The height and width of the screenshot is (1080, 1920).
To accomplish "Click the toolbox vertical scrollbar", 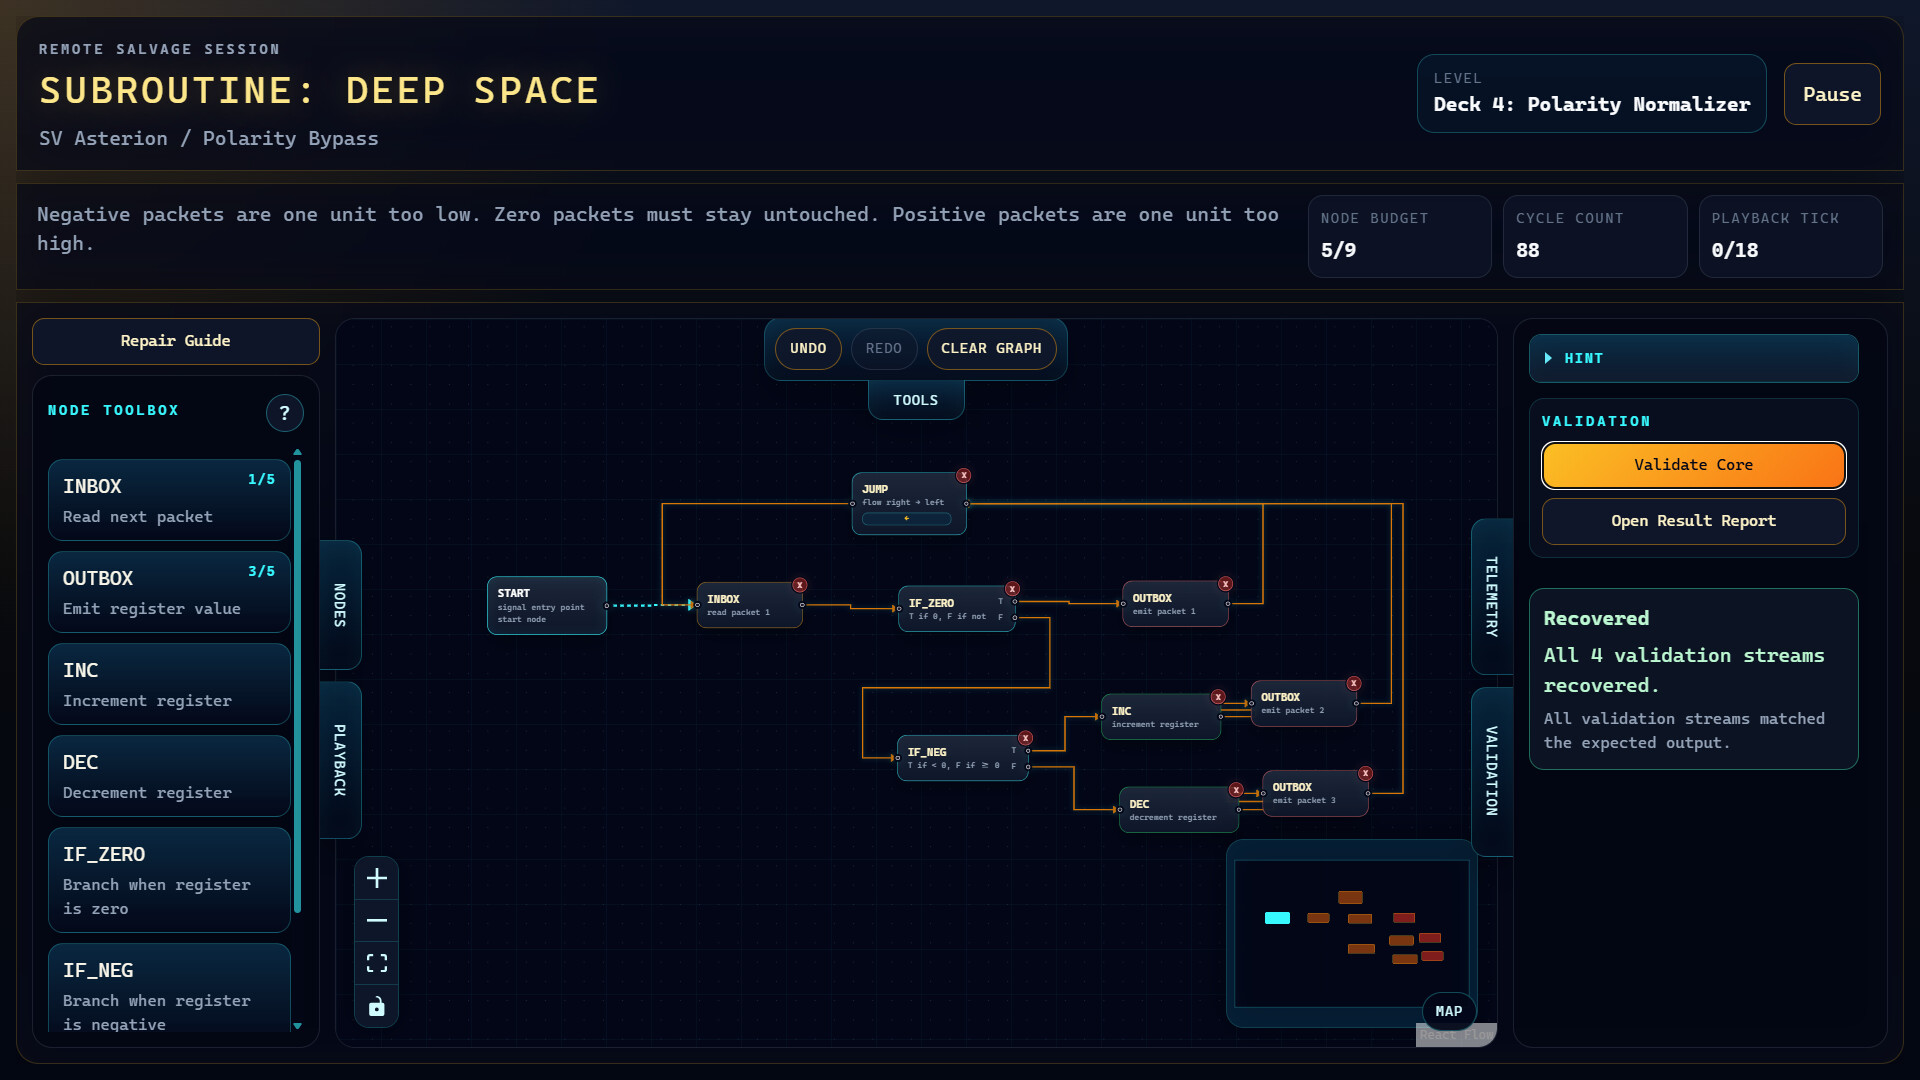I will click(x=297, y=685).
